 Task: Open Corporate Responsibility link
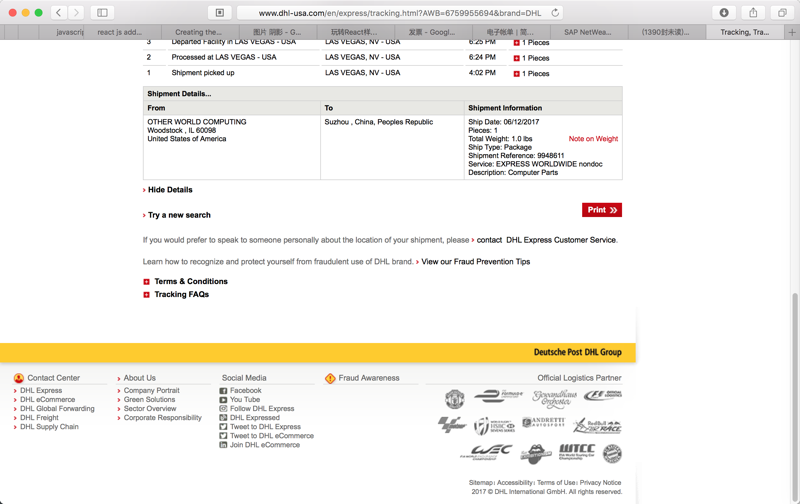[x=163, y=418]
